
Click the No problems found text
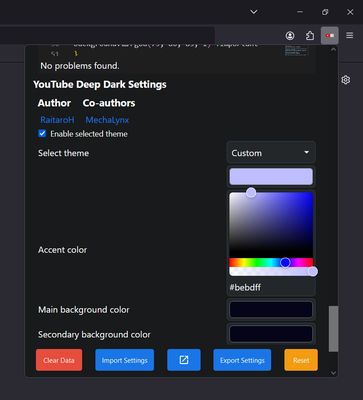pyautogui.click(x=80, y=66)
